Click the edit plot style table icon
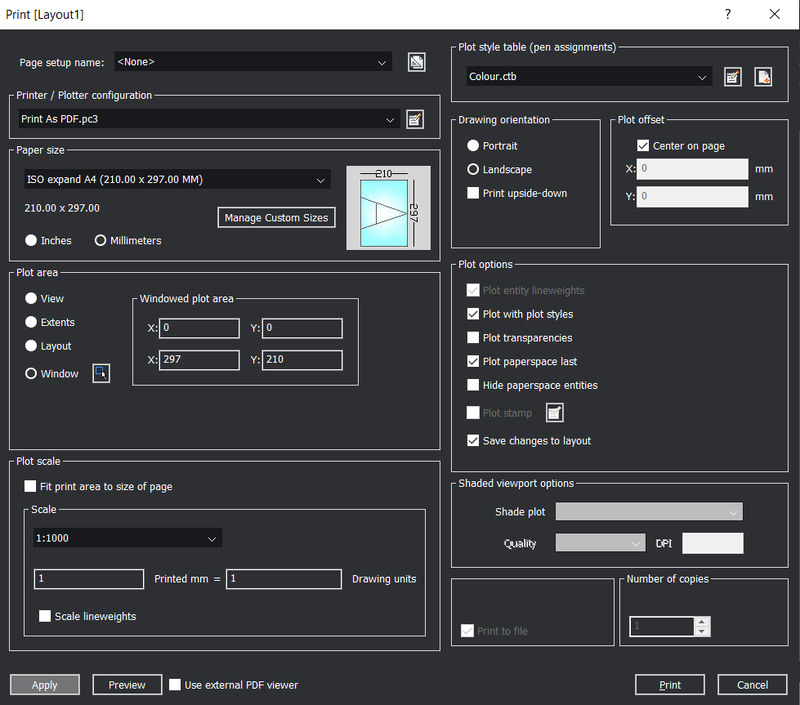Viewport: 800px width, 705px height. coord(733,77)
